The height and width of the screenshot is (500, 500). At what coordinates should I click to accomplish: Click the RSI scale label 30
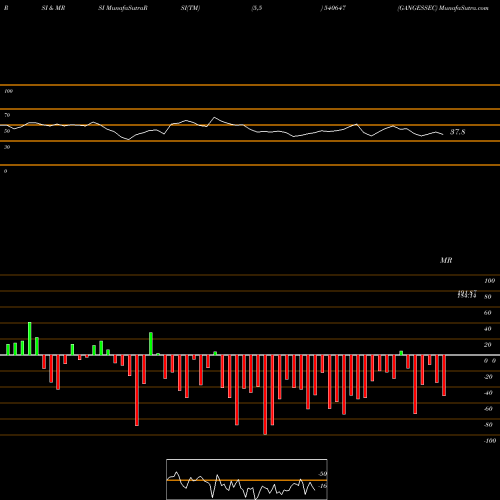click(7, 147)
